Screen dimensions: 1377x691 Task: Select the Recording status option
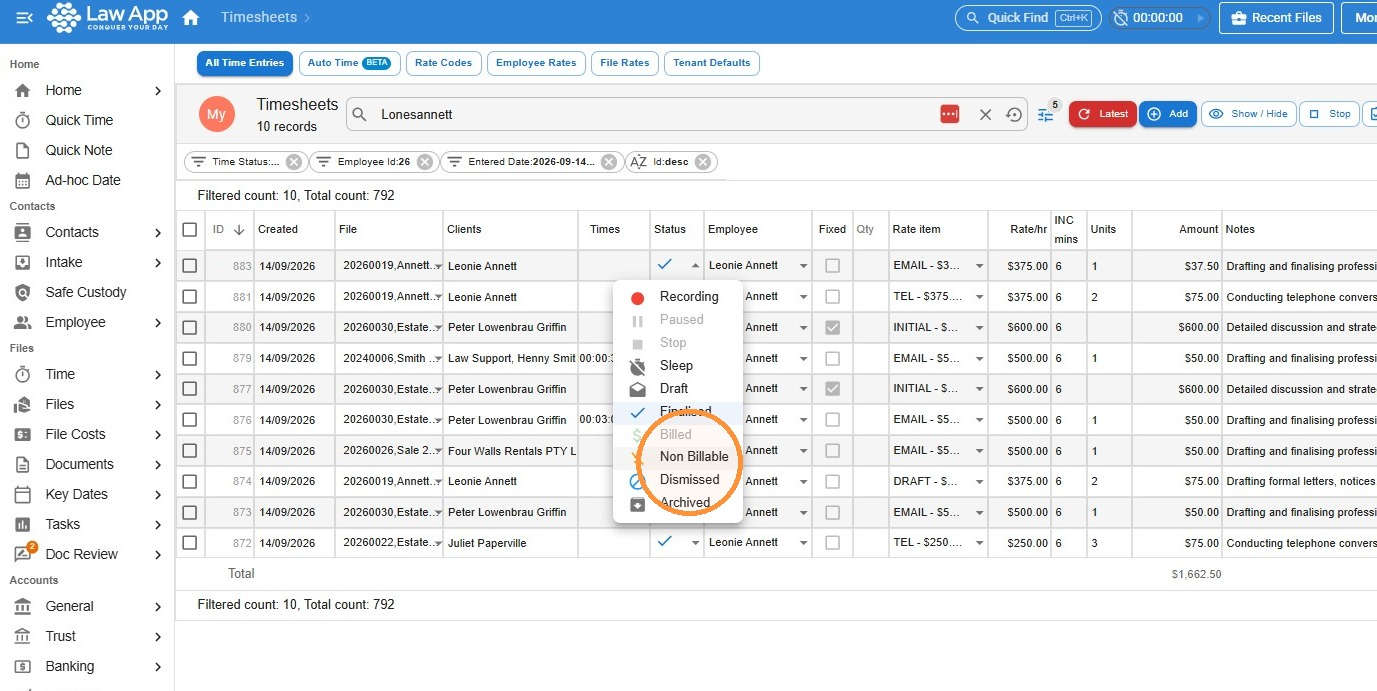point(678,297)
